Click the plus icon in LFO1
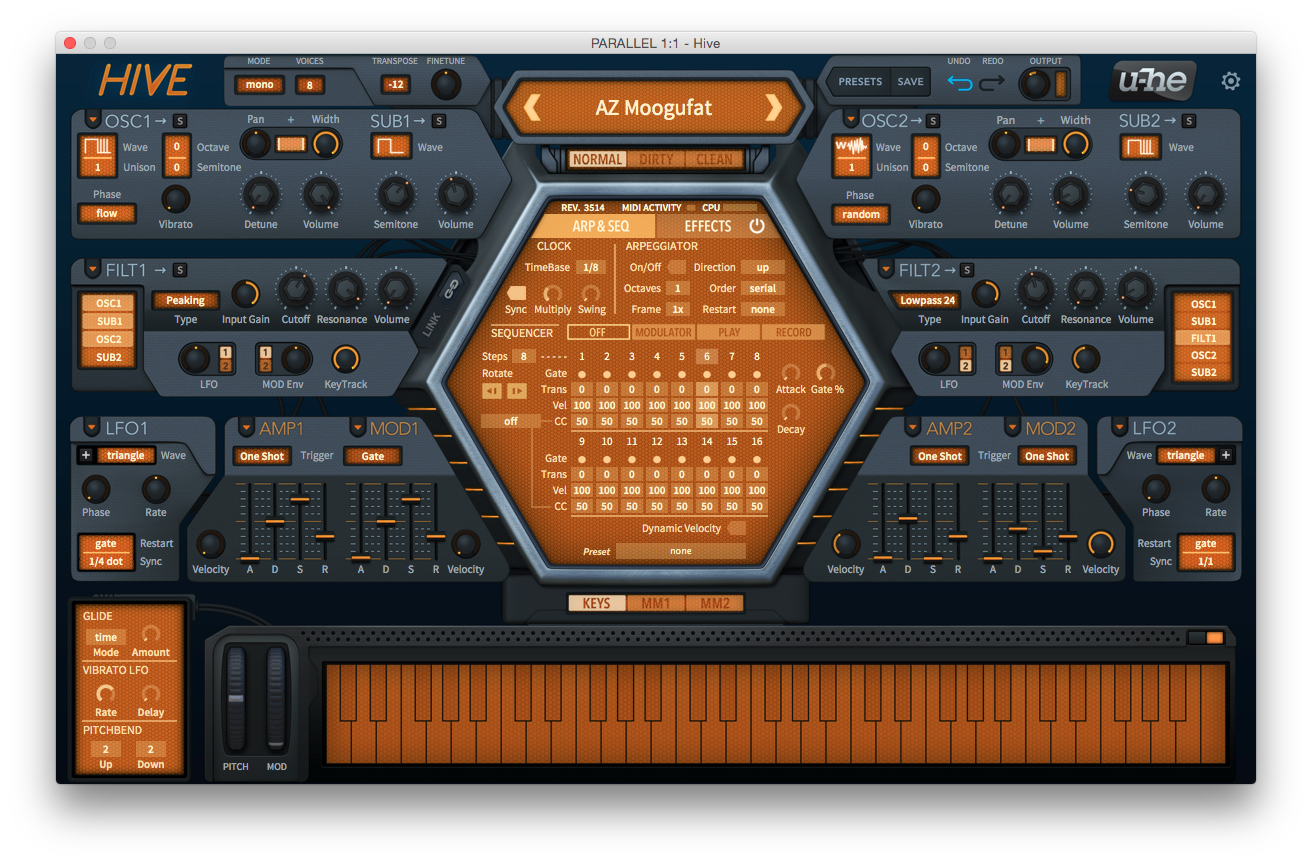This screenshot has width=1312, height=864. click(86, 455)
